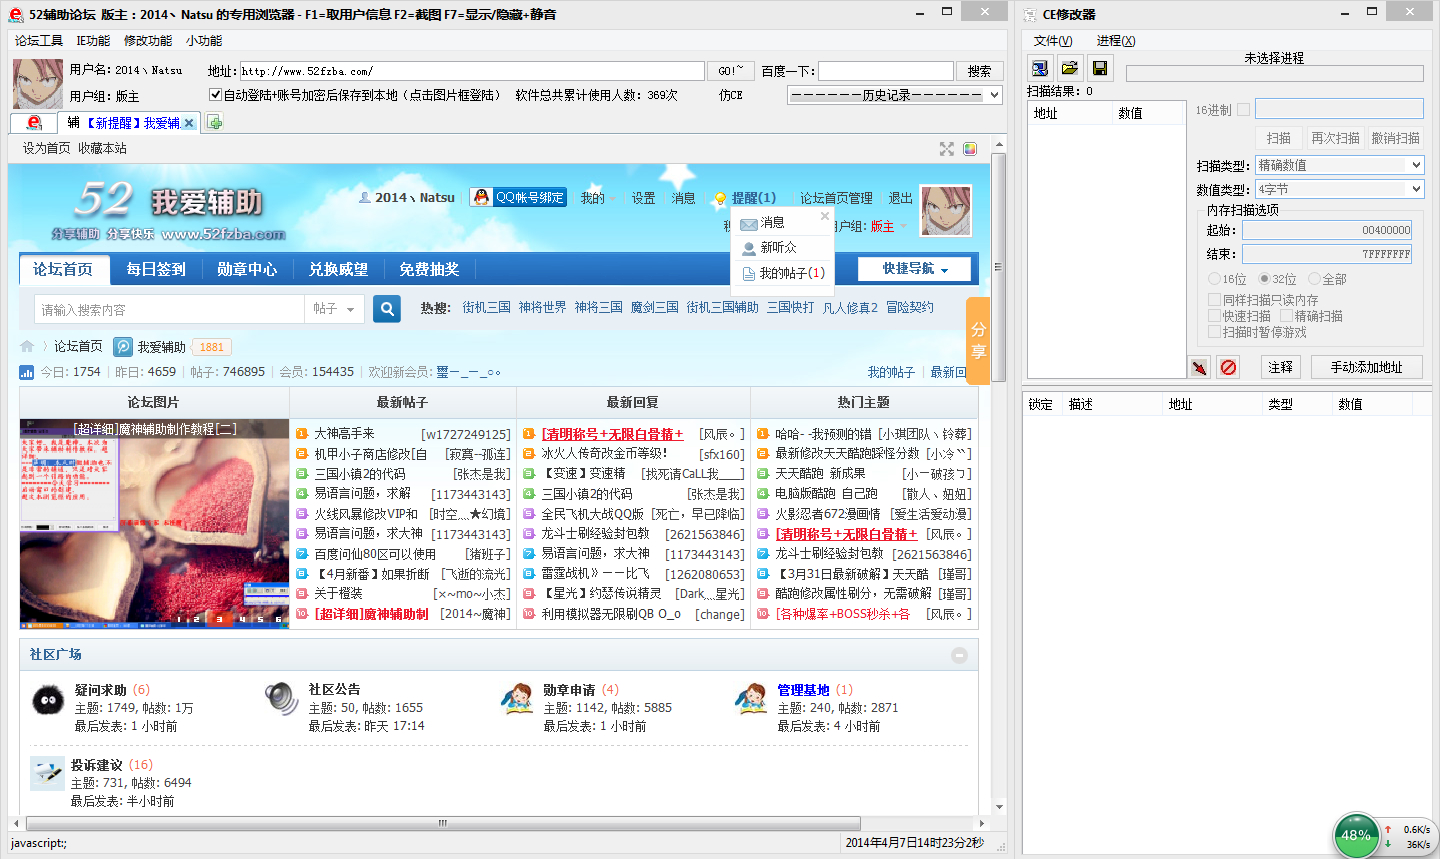Viewport: 1440px width, 859px height.
Task: Open the 小功能 menu
Action: [x=204, y=41]
